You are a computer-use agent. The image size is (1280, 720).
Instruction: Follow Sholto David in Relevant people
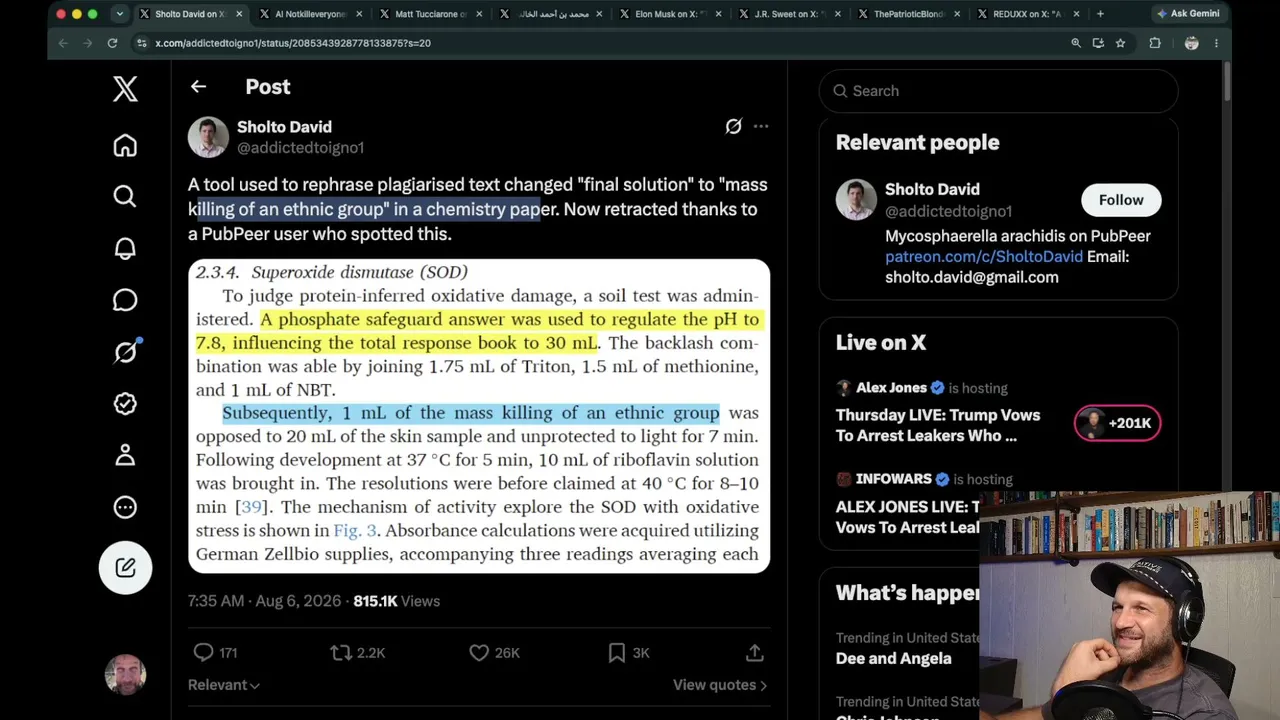(x=1121, y=200)
